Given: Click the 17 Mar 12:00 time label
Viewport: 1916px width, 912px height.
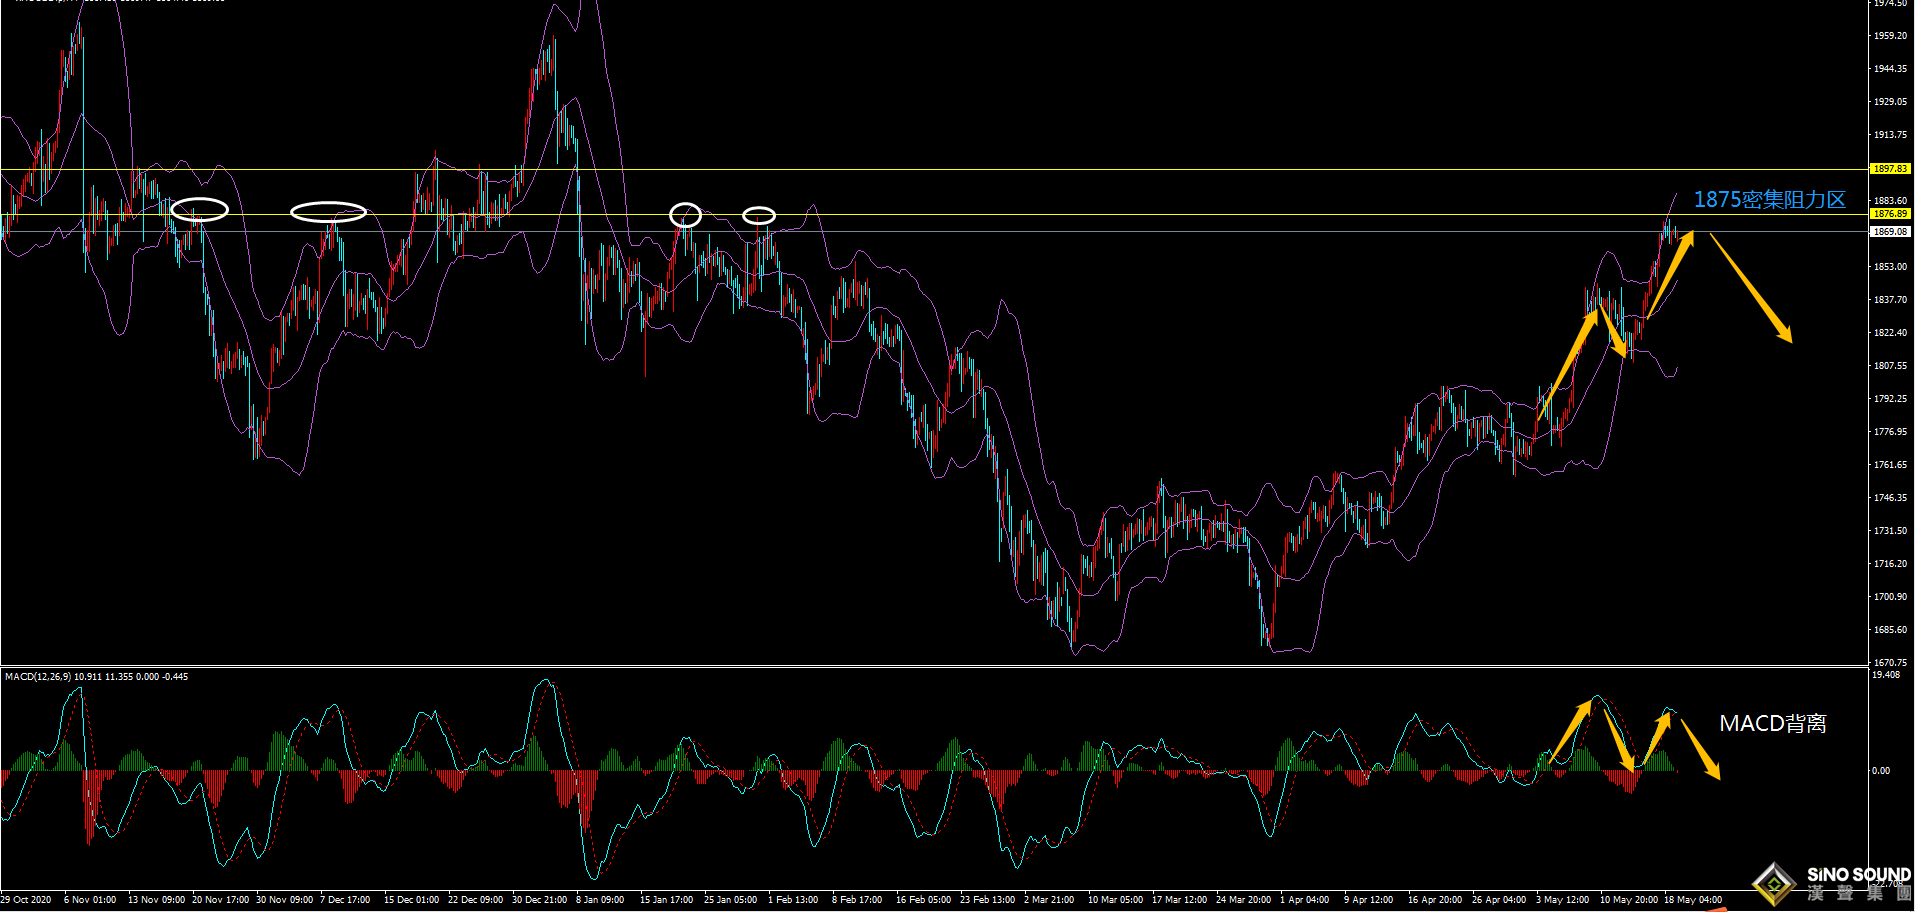Looking at the screenshot, I should pos(1179,900).
